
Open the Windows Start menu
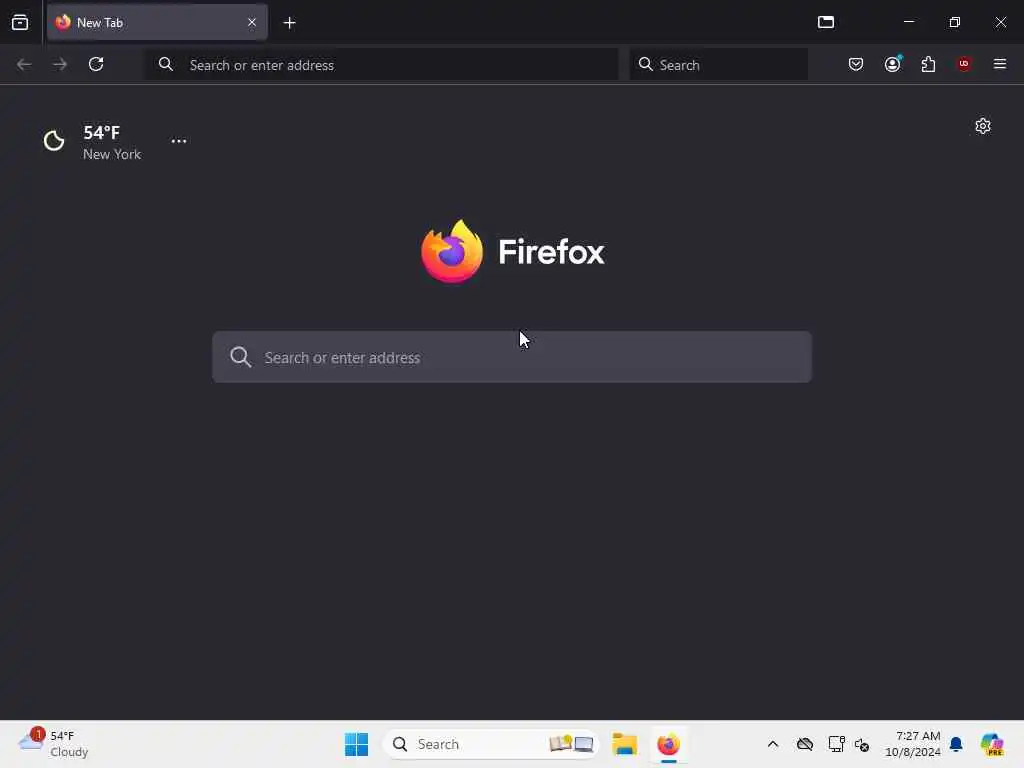(x=356, y=744)
